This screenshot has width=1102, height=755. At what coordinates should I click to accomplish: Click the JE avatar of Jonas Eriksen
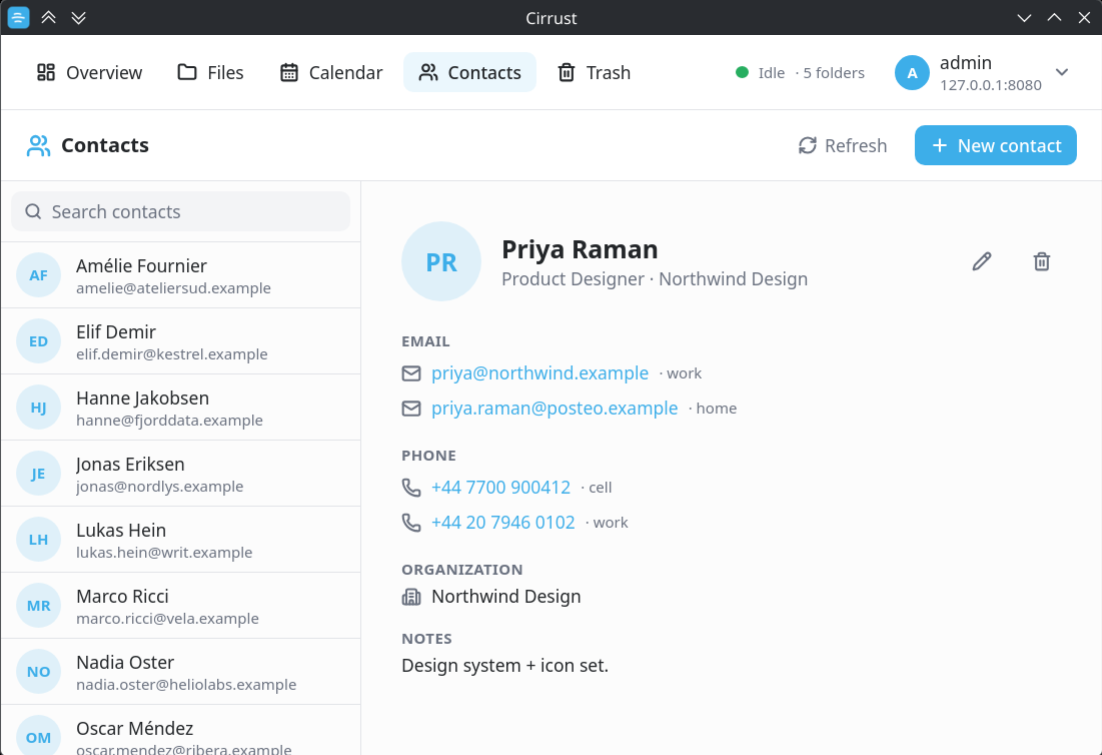click(39, 474)
